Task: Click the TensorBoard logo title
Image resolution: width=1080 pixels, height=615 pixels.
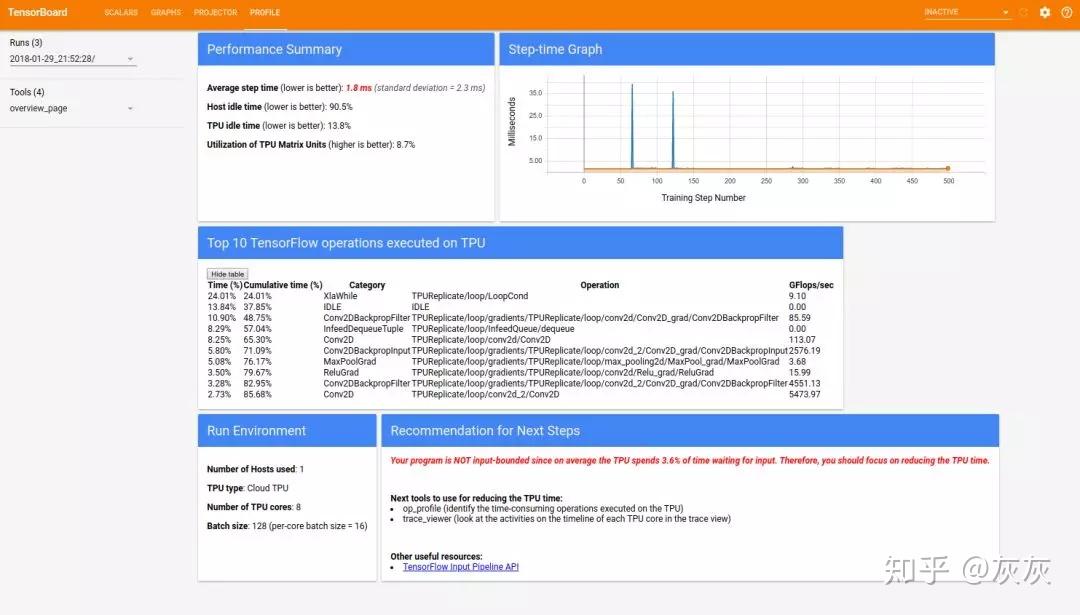Action: [38, 12]
